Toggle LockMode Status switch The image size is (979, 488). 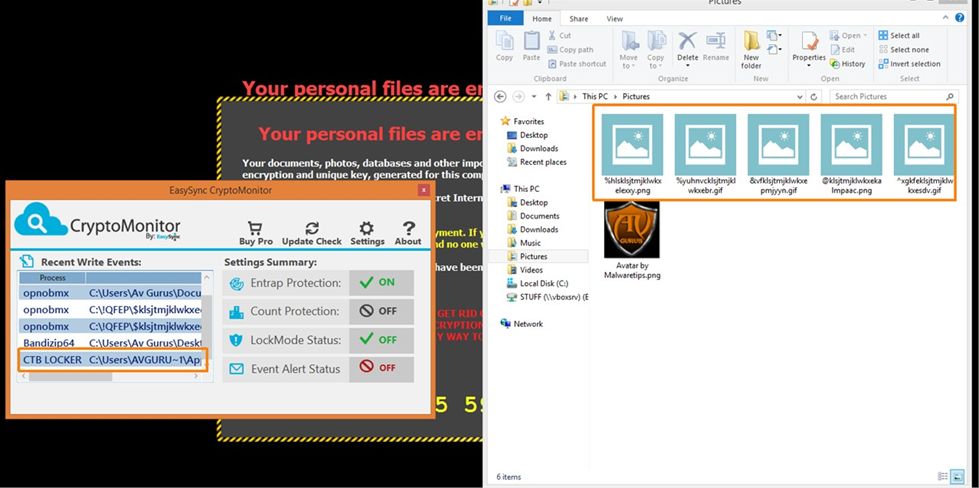381,340
